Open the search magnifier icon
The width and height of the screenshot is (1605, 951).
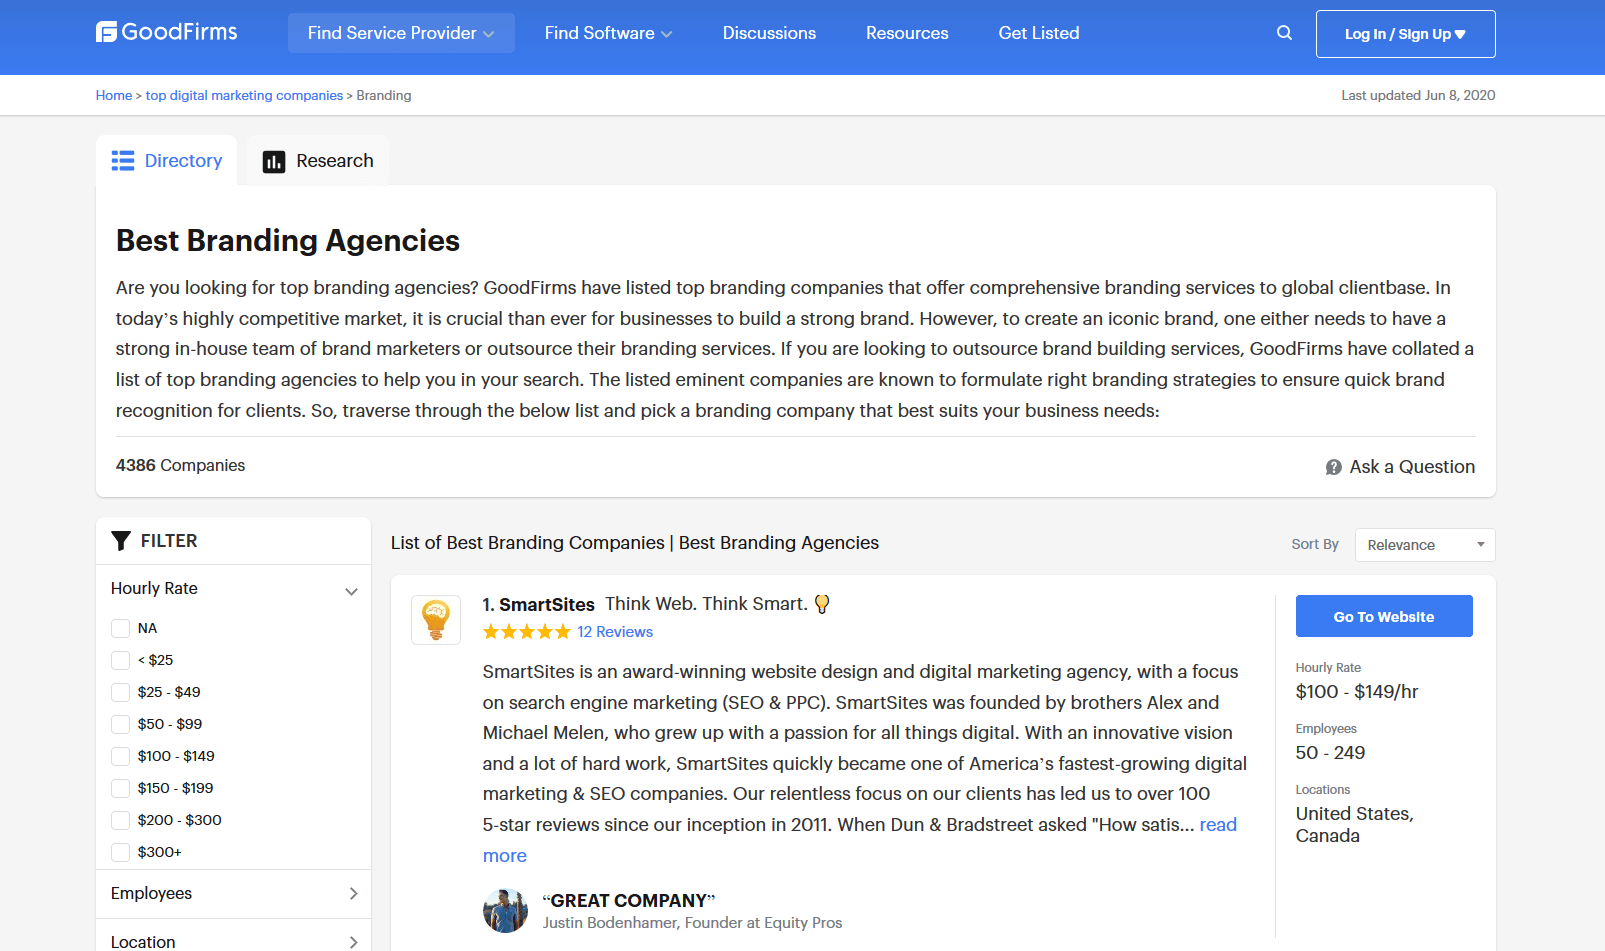[1284, 33]
